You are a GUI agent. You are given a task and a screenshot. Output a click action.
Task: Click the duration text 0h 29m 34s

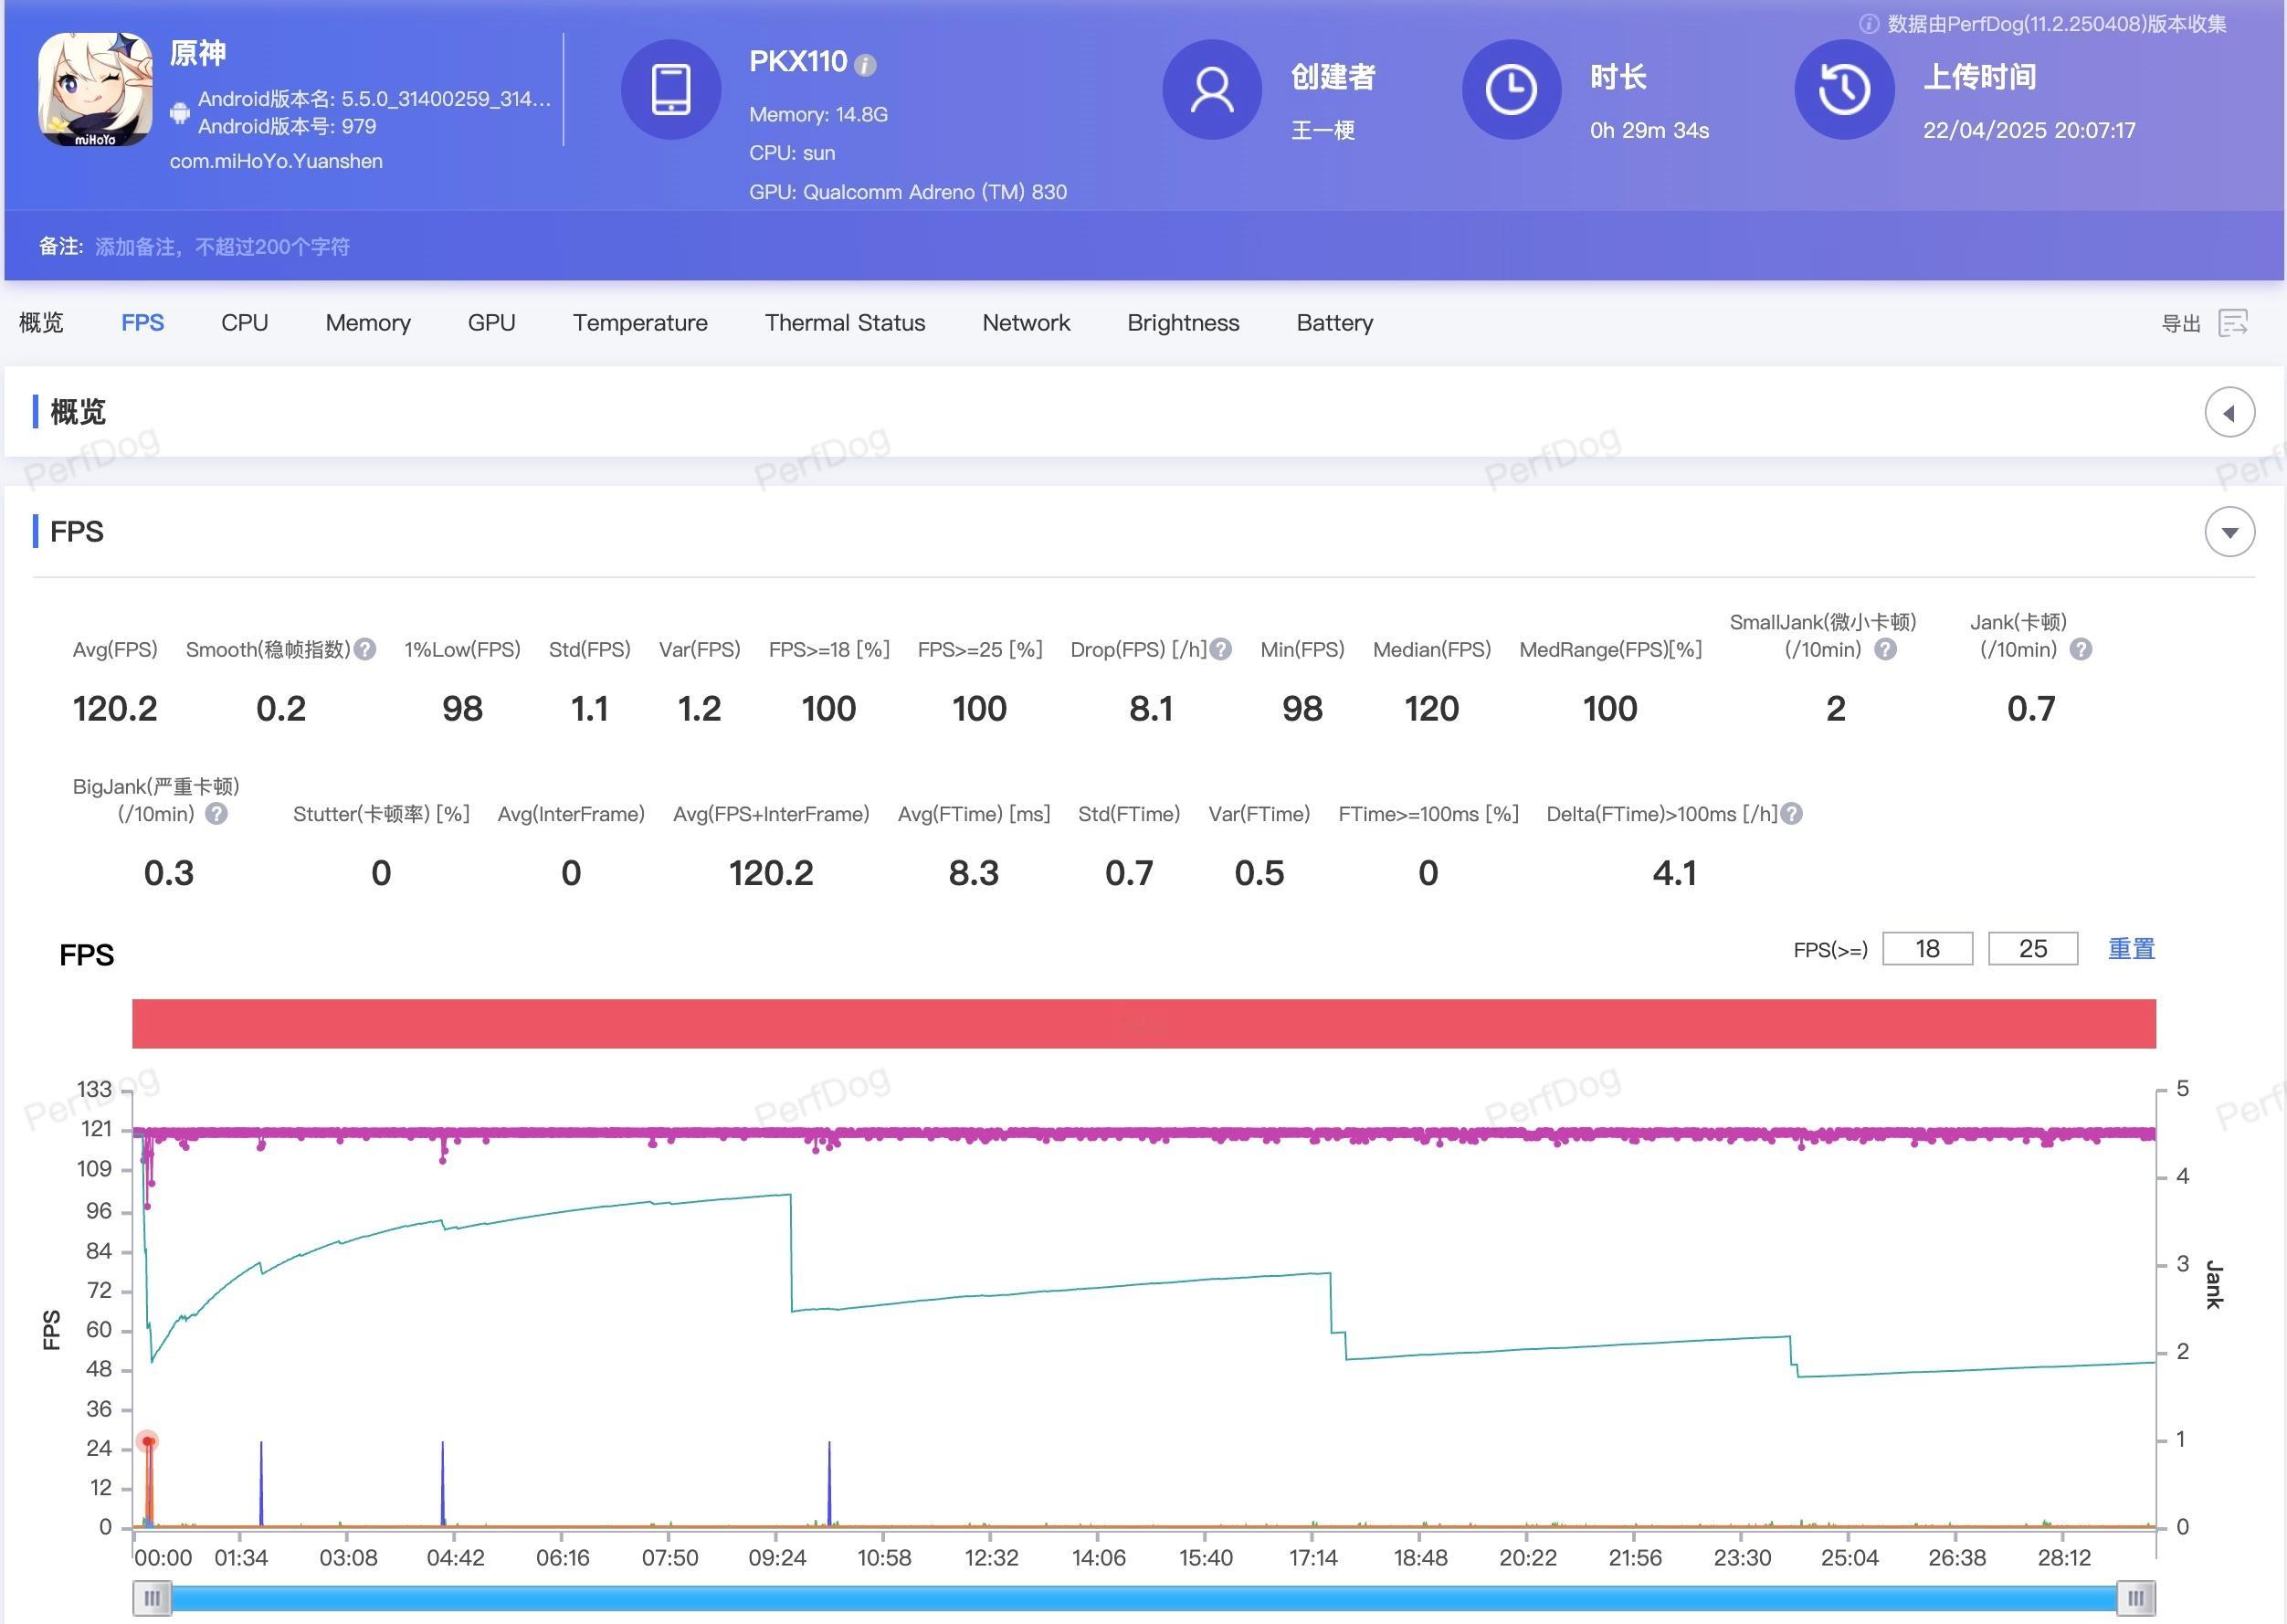click(1649, 130)
